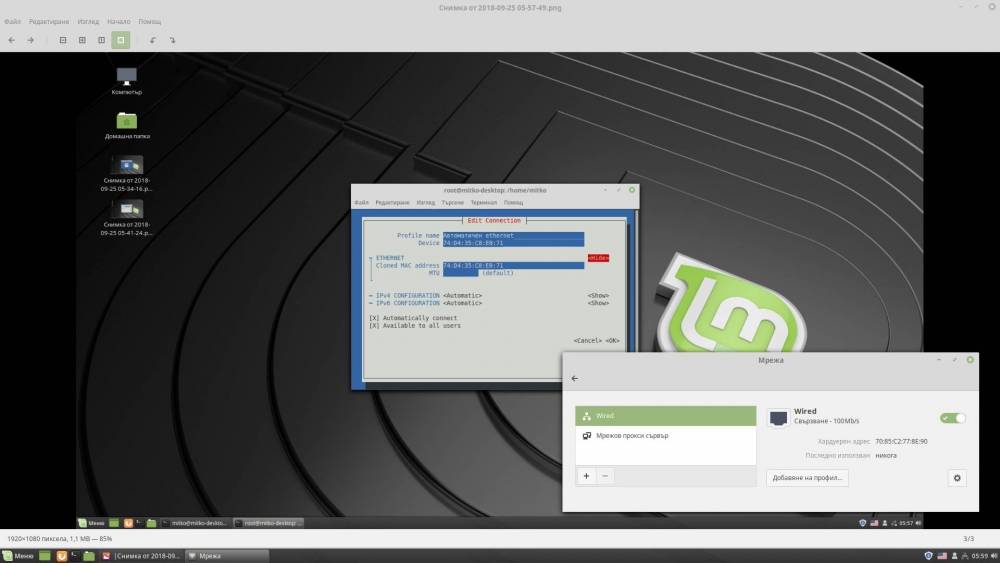Open the Меню button on the bottom panel
This screenshot has height=563, width=1000.
pos(18,556)
